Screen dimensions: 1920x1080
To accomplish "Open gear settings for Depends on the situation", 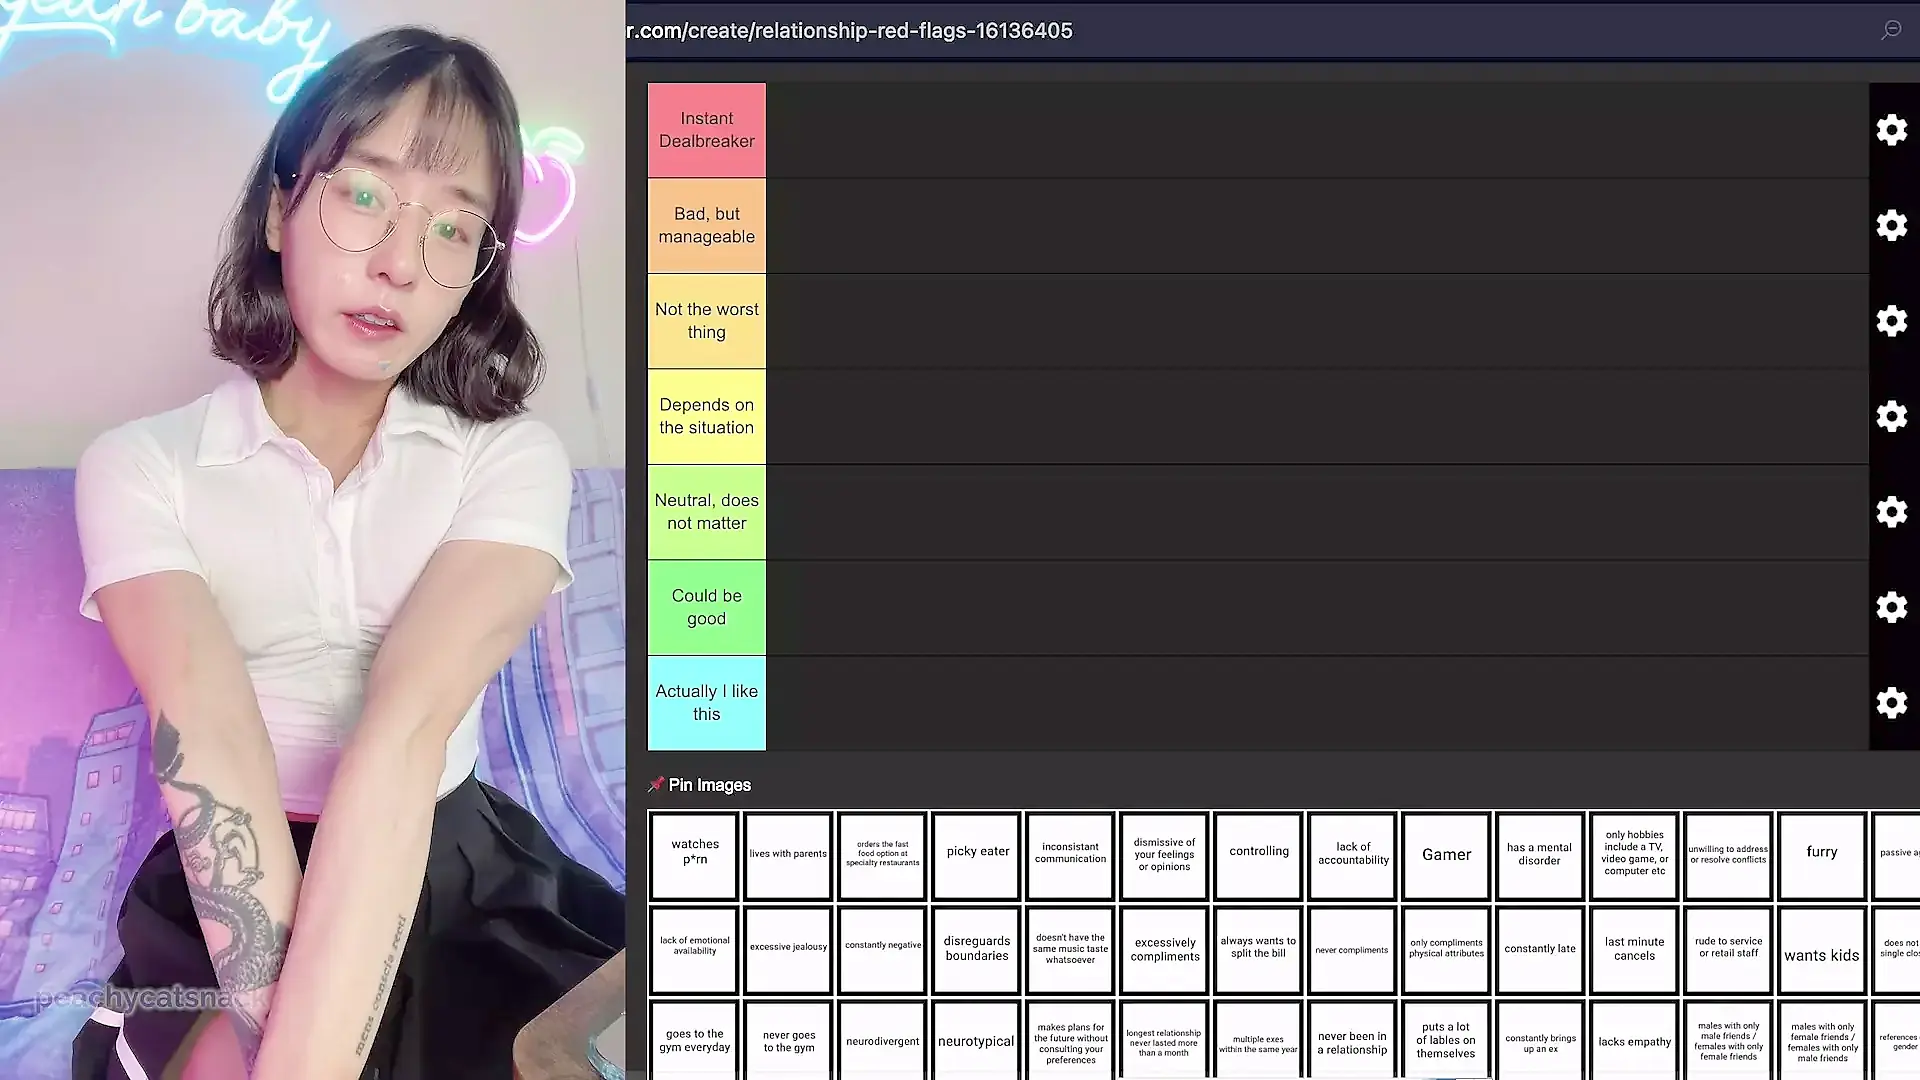I will click(x=1891, y=416).
